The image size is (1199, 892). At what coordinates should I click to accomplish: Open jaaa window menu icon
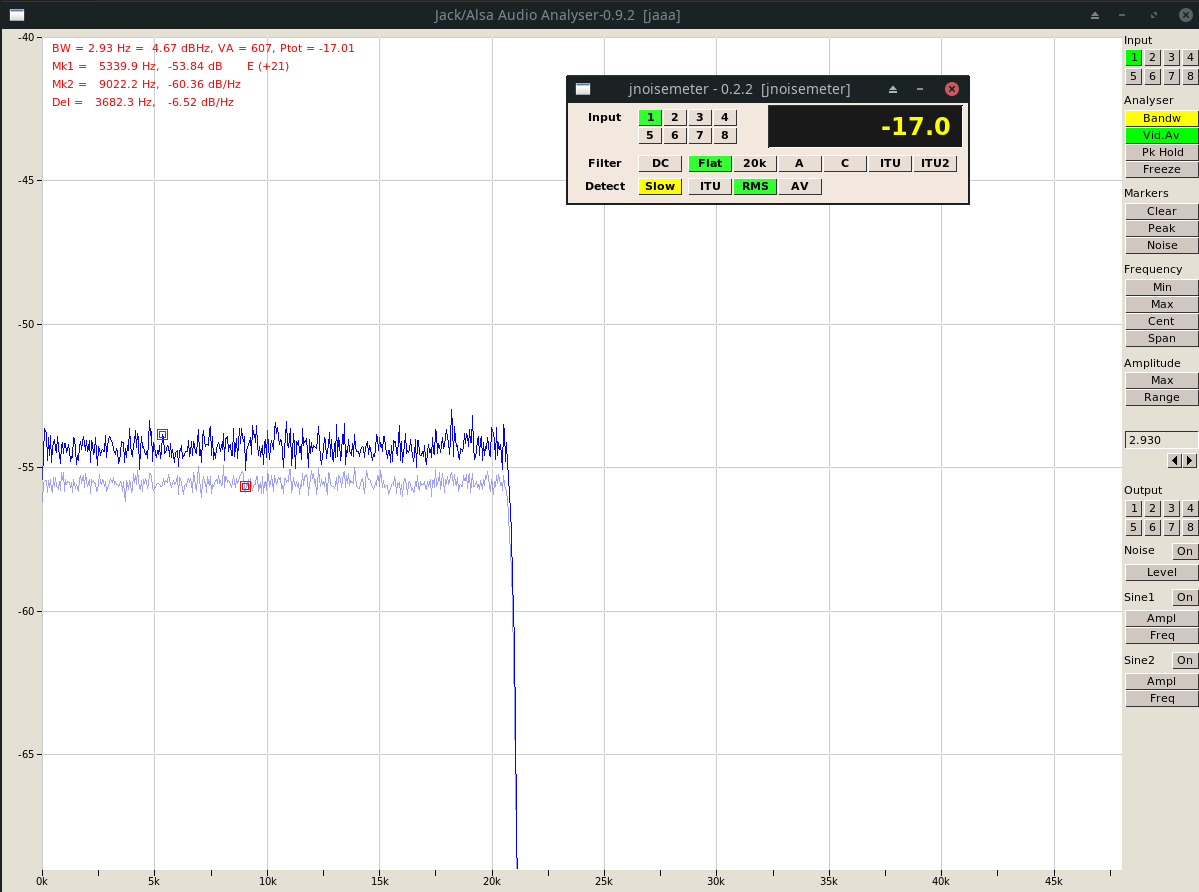[x=16, y=15]
